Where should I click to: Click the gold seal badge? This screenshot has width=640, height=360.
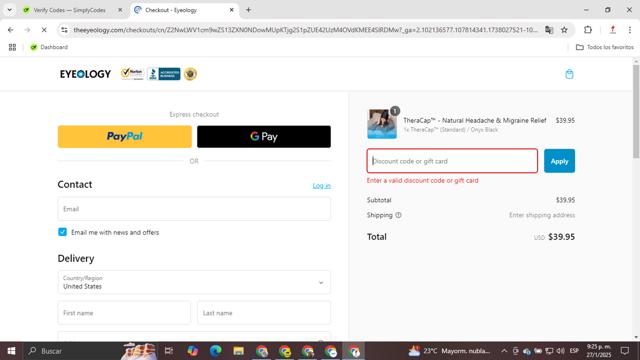pyautogui.click(x=190, y=74)
